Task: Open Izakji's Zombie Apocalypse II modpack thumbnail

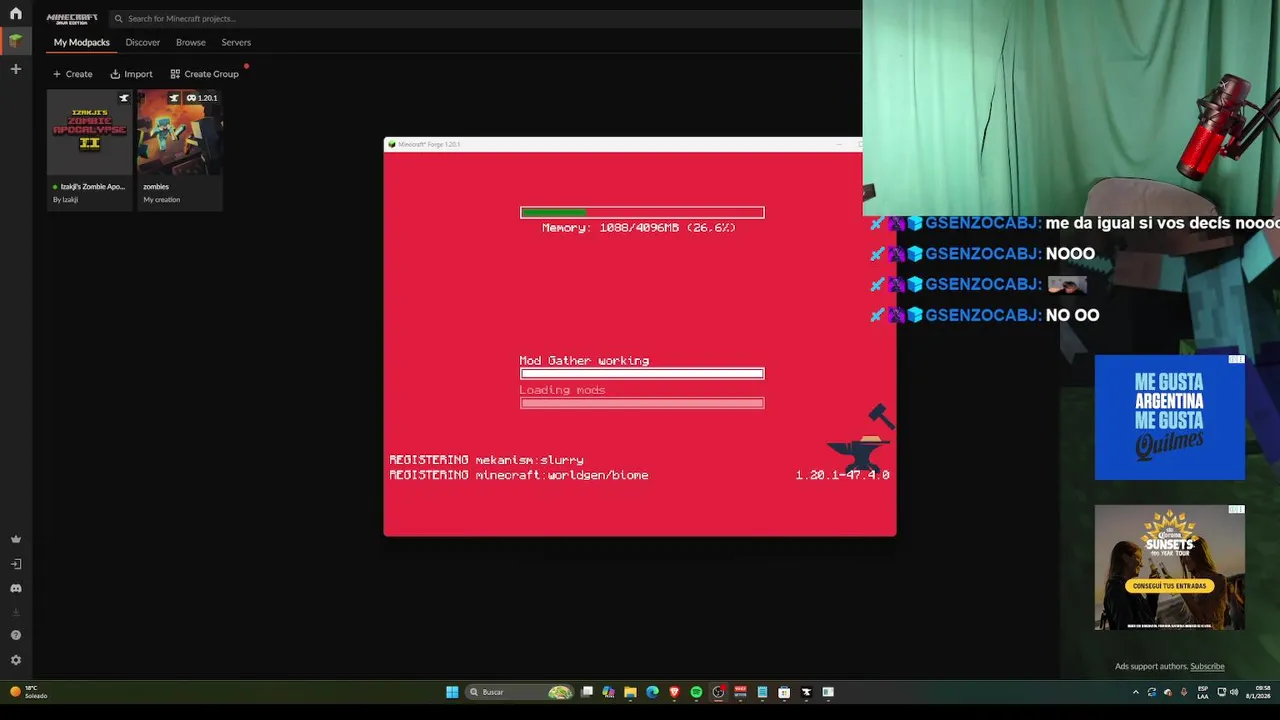Action: (90, 133)
